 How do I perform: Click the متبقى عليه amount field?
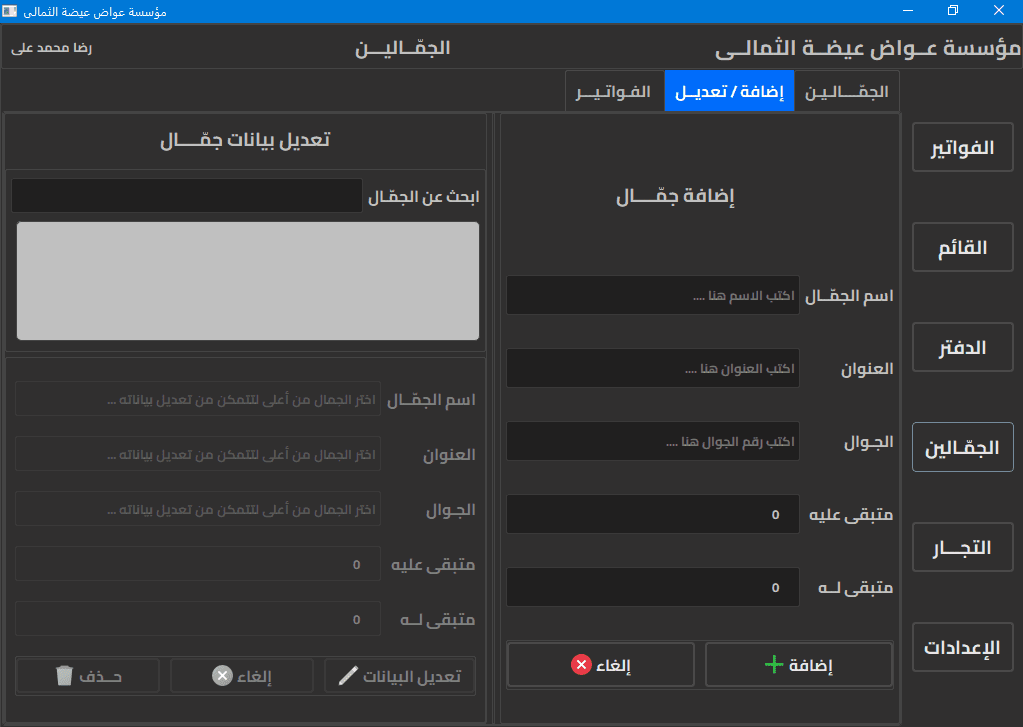click(x=652, y=514)
